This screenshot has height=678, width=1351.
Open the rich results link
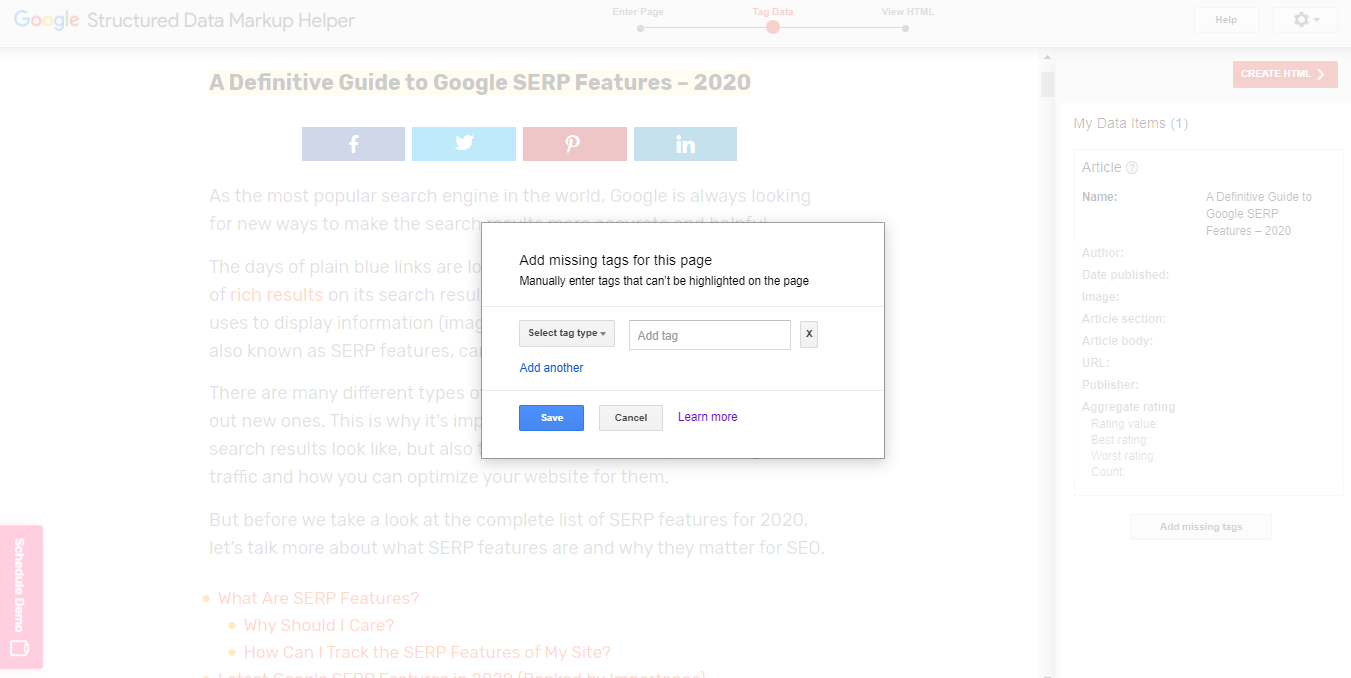[x=276, y=295]
